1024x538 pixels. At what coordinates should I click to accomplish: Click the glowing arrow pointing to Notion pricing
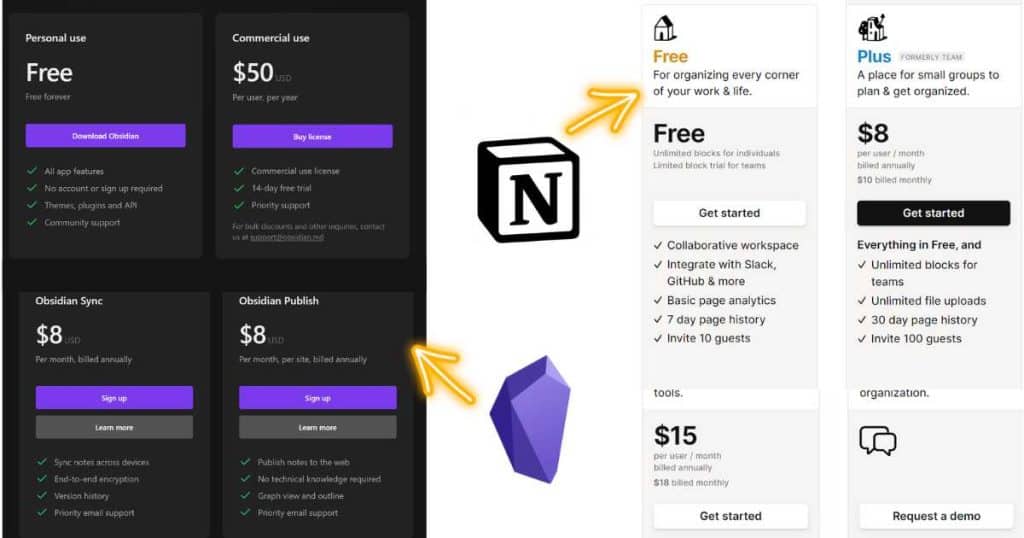[602, 109]
